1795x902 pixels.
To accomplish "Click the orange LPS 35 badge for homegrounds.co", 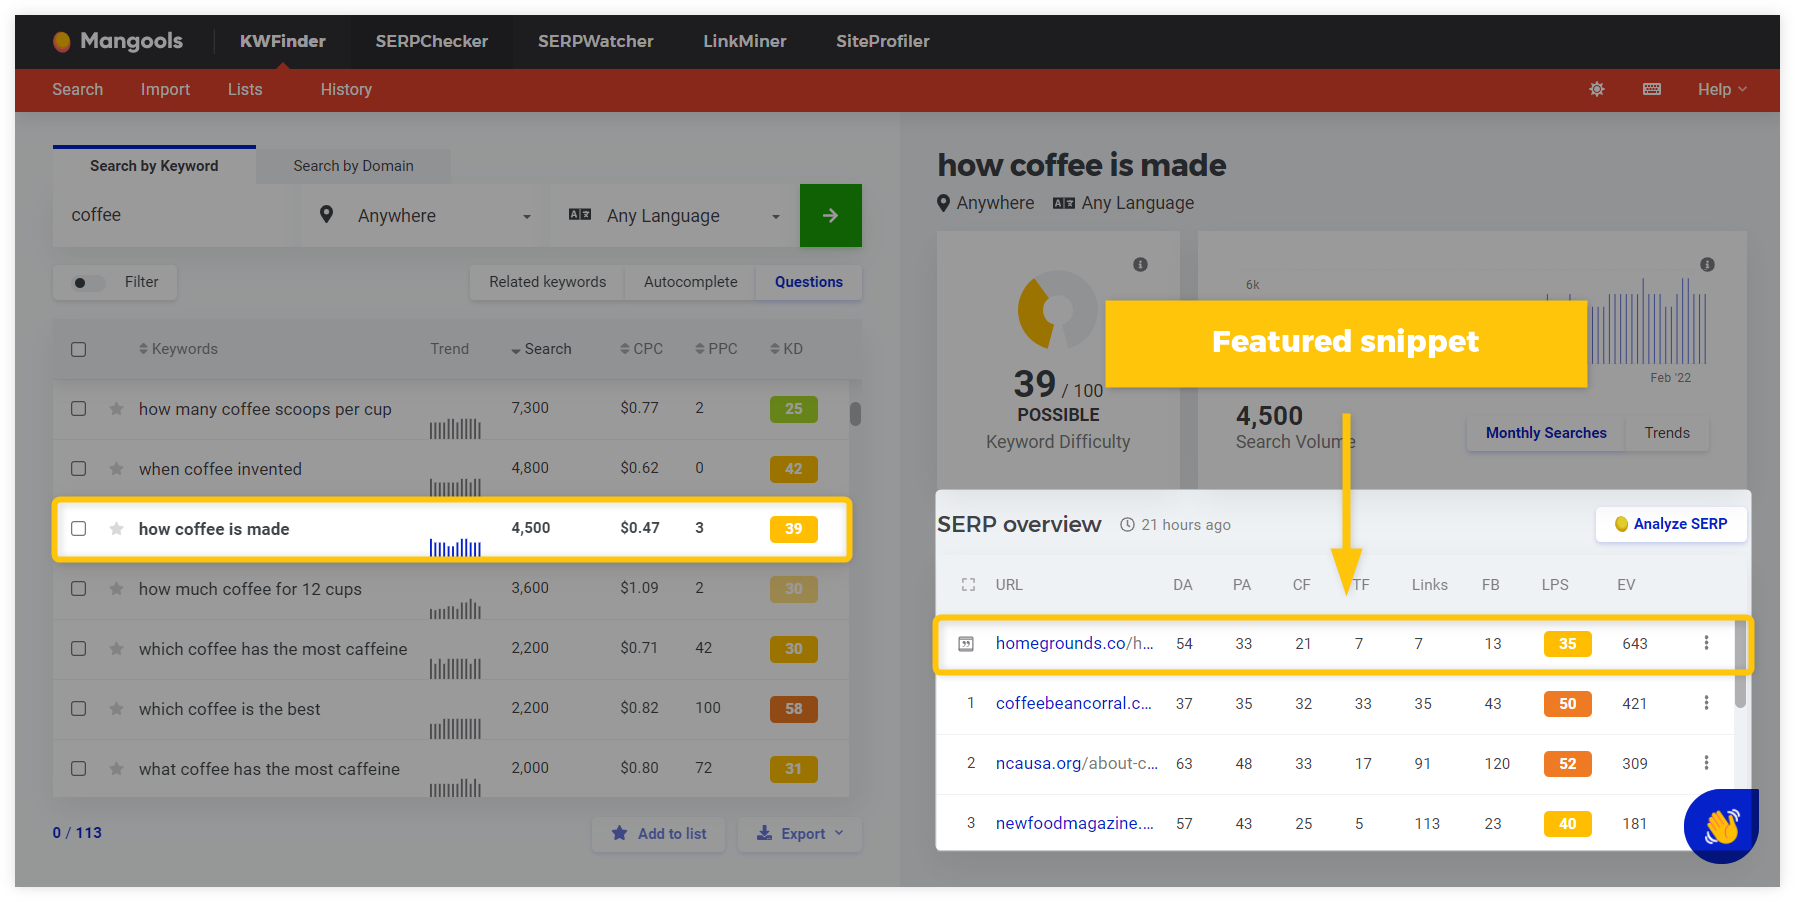I will coord(1567,644).
